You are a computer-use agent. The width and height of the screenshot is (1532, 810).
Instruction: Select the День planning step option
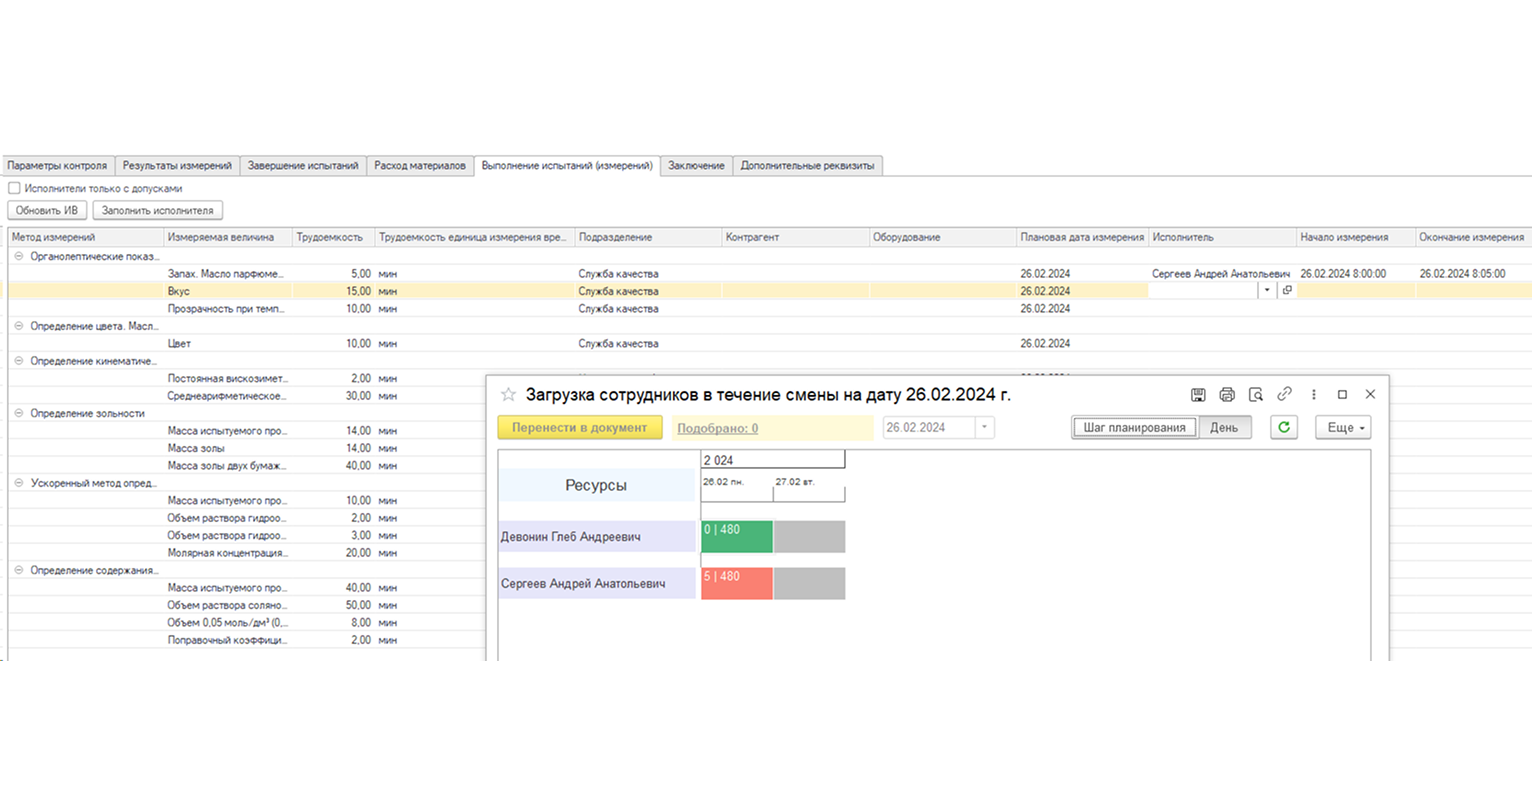[x=1224, y=427]
